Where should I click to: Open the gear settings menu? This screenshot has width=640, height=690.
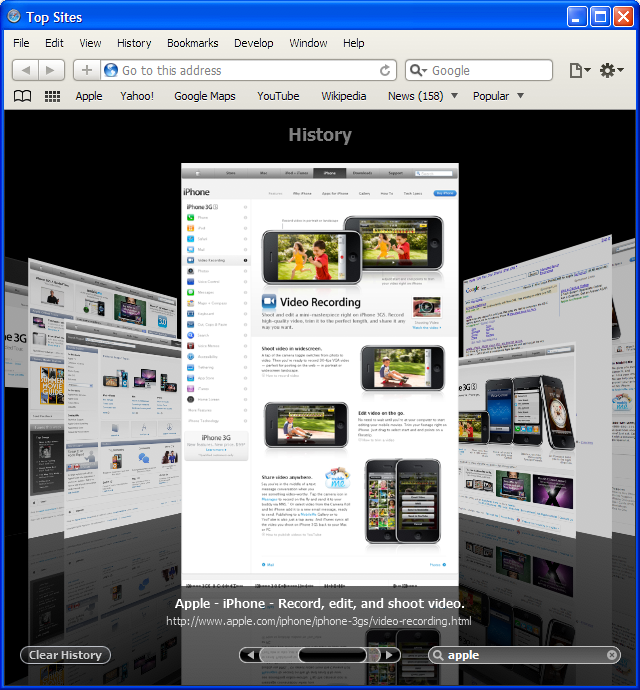611,70
